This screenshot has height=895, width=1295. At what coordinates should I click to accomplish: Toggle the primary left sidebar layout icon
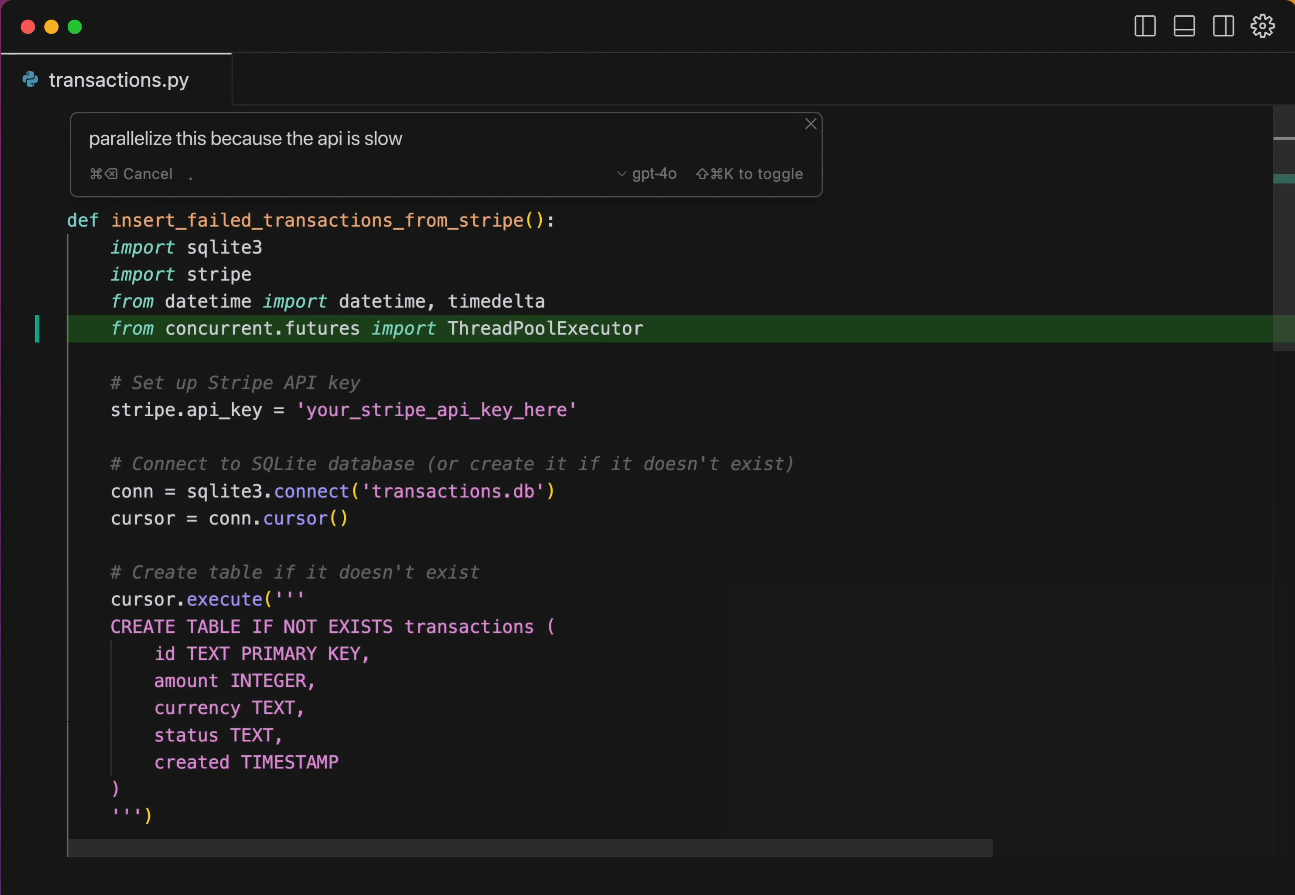1145,26
